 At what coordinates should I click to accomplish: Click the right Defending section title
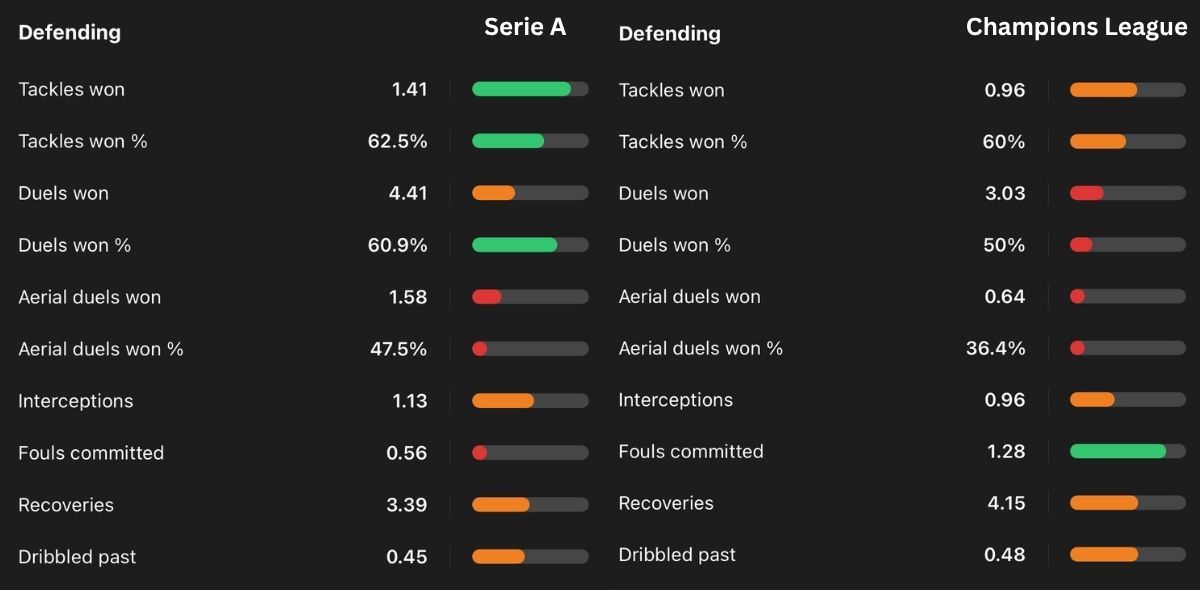669,33
